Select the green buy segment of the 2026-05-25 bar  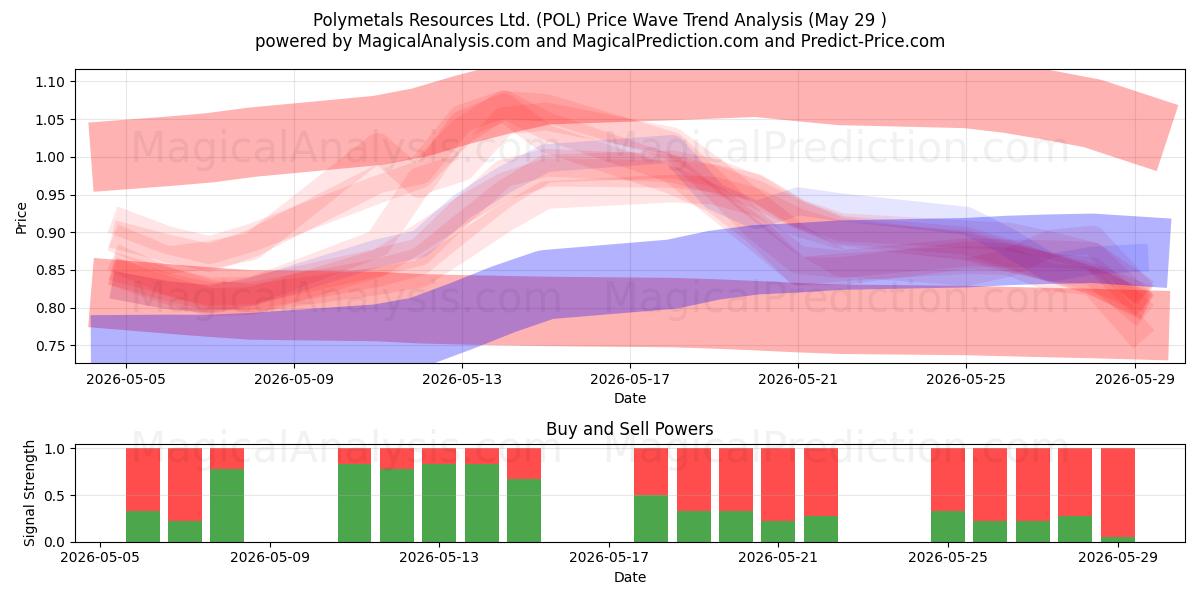pyautogui.click(x=948, y=527)
